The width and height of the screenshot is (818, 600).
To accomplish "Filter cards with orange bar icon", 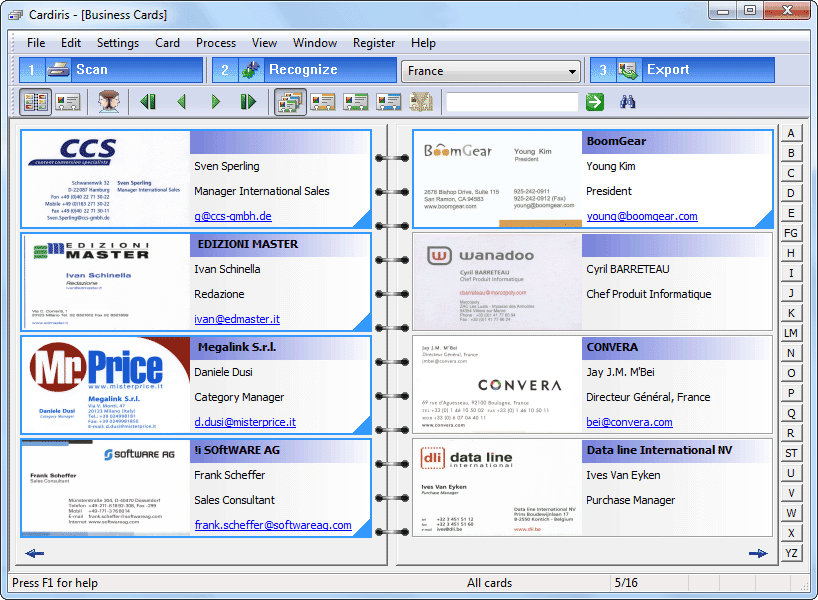I will click(323, 102).
